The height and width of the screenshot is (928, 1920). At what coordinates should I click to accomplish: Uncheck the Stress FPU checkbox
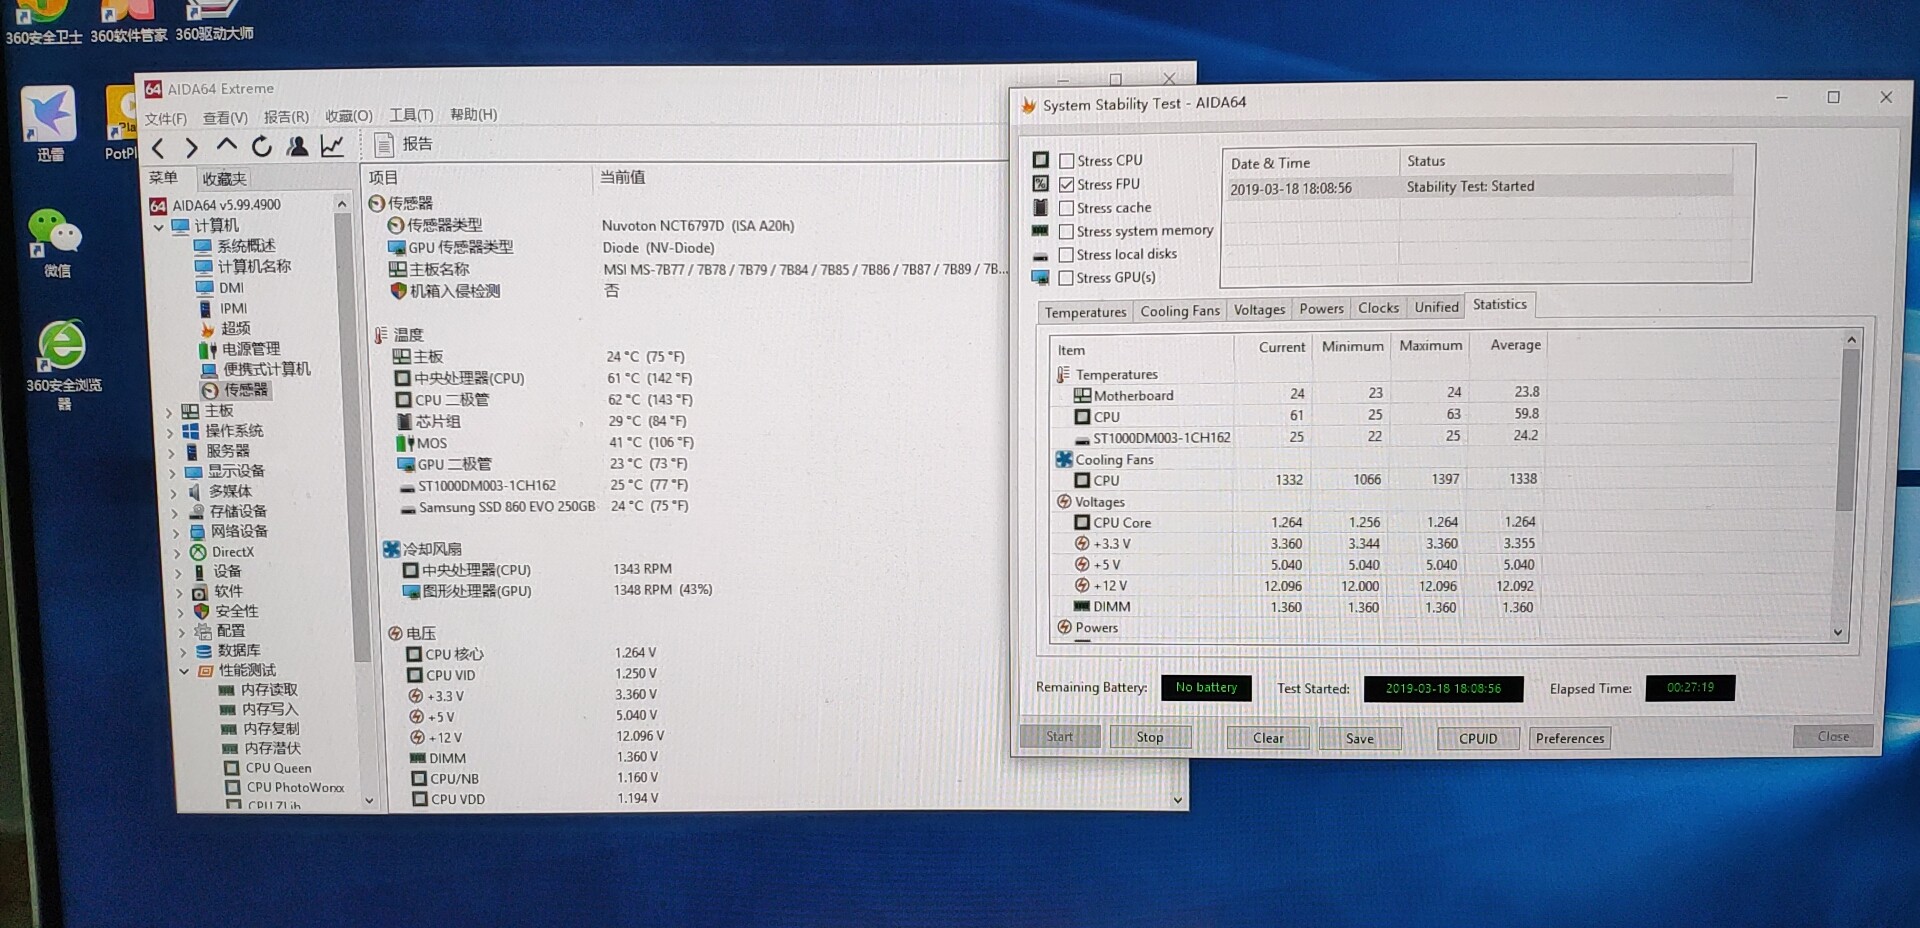click(x=1067, y=185)
